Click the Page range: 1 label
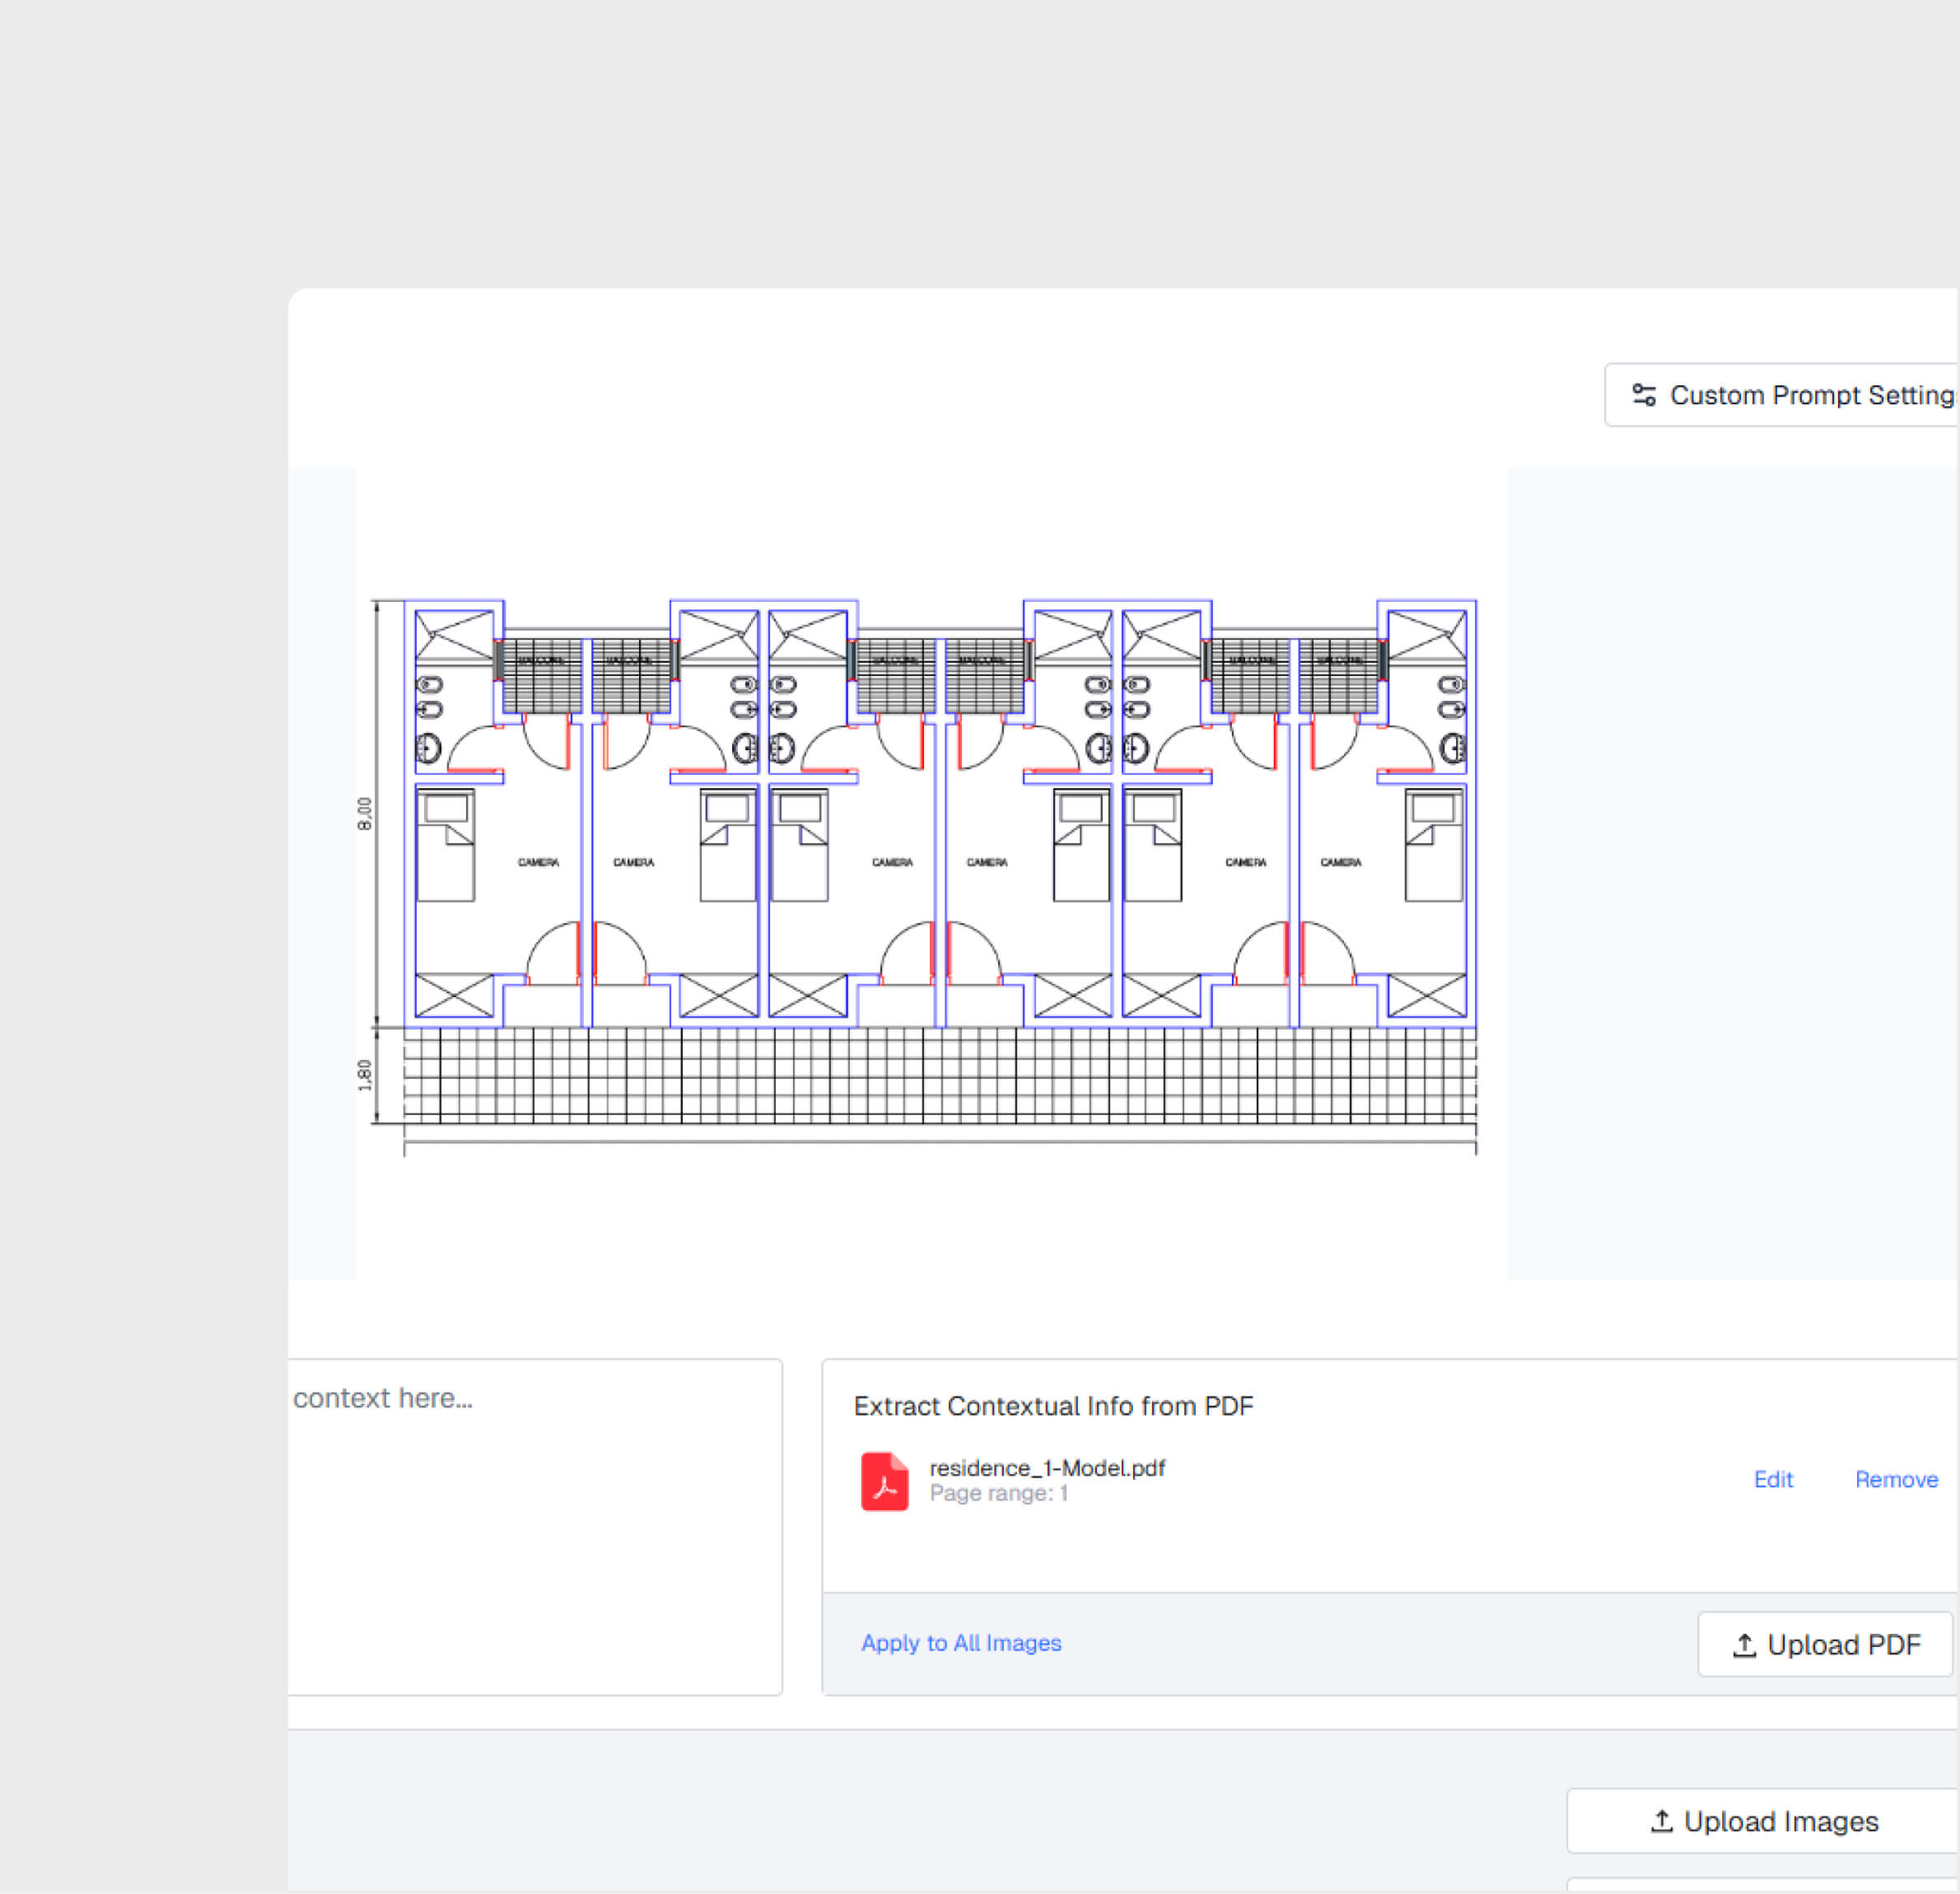Image resolution: width=1960 pixels, height=1894 pixels. click(x=998, y=1493)
